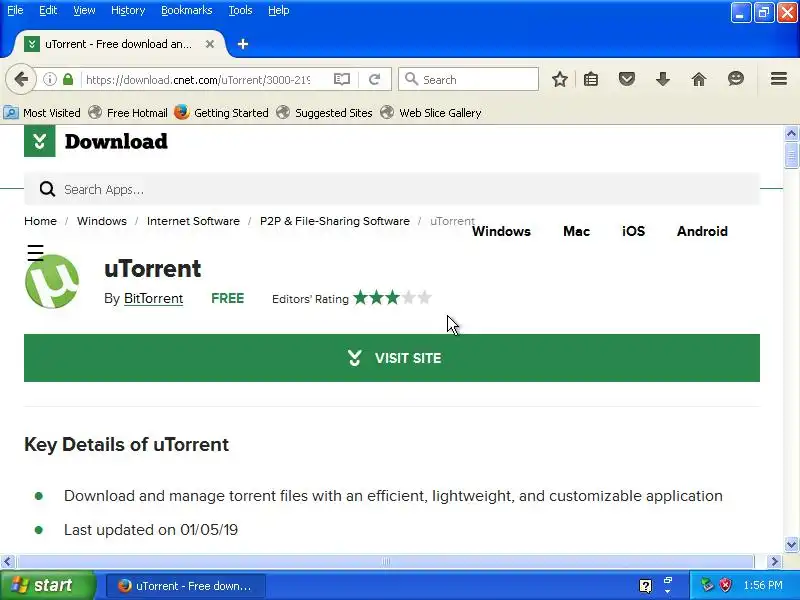800x600 pixels.
Task: Select the uTorrent browser tab
Action: tap(117, 44)
